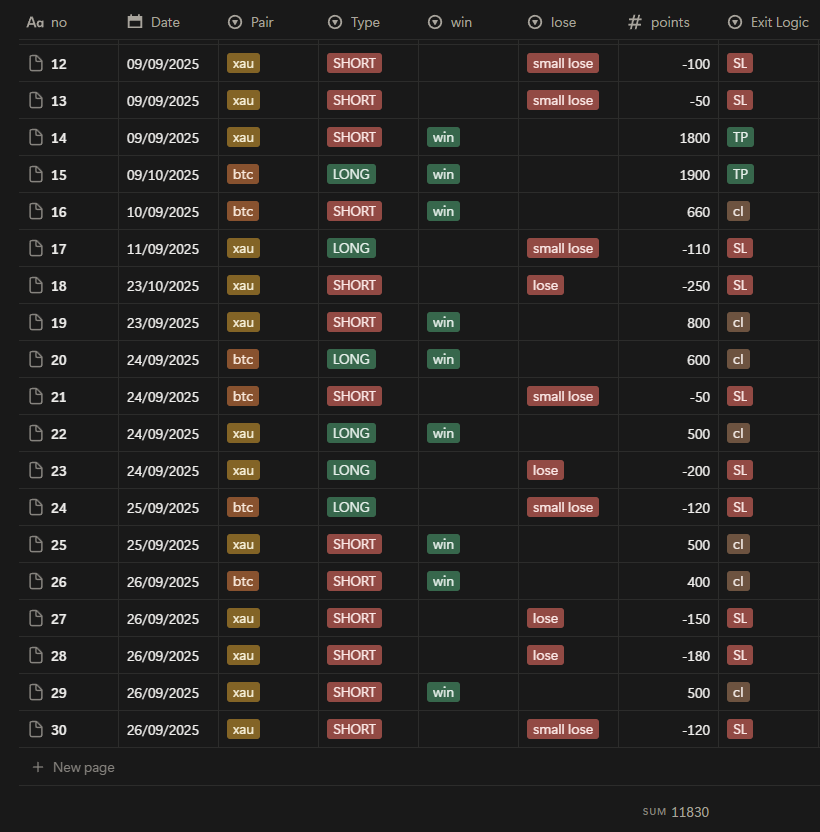Open Exit Logic column header menu

(x=768, y=22)
